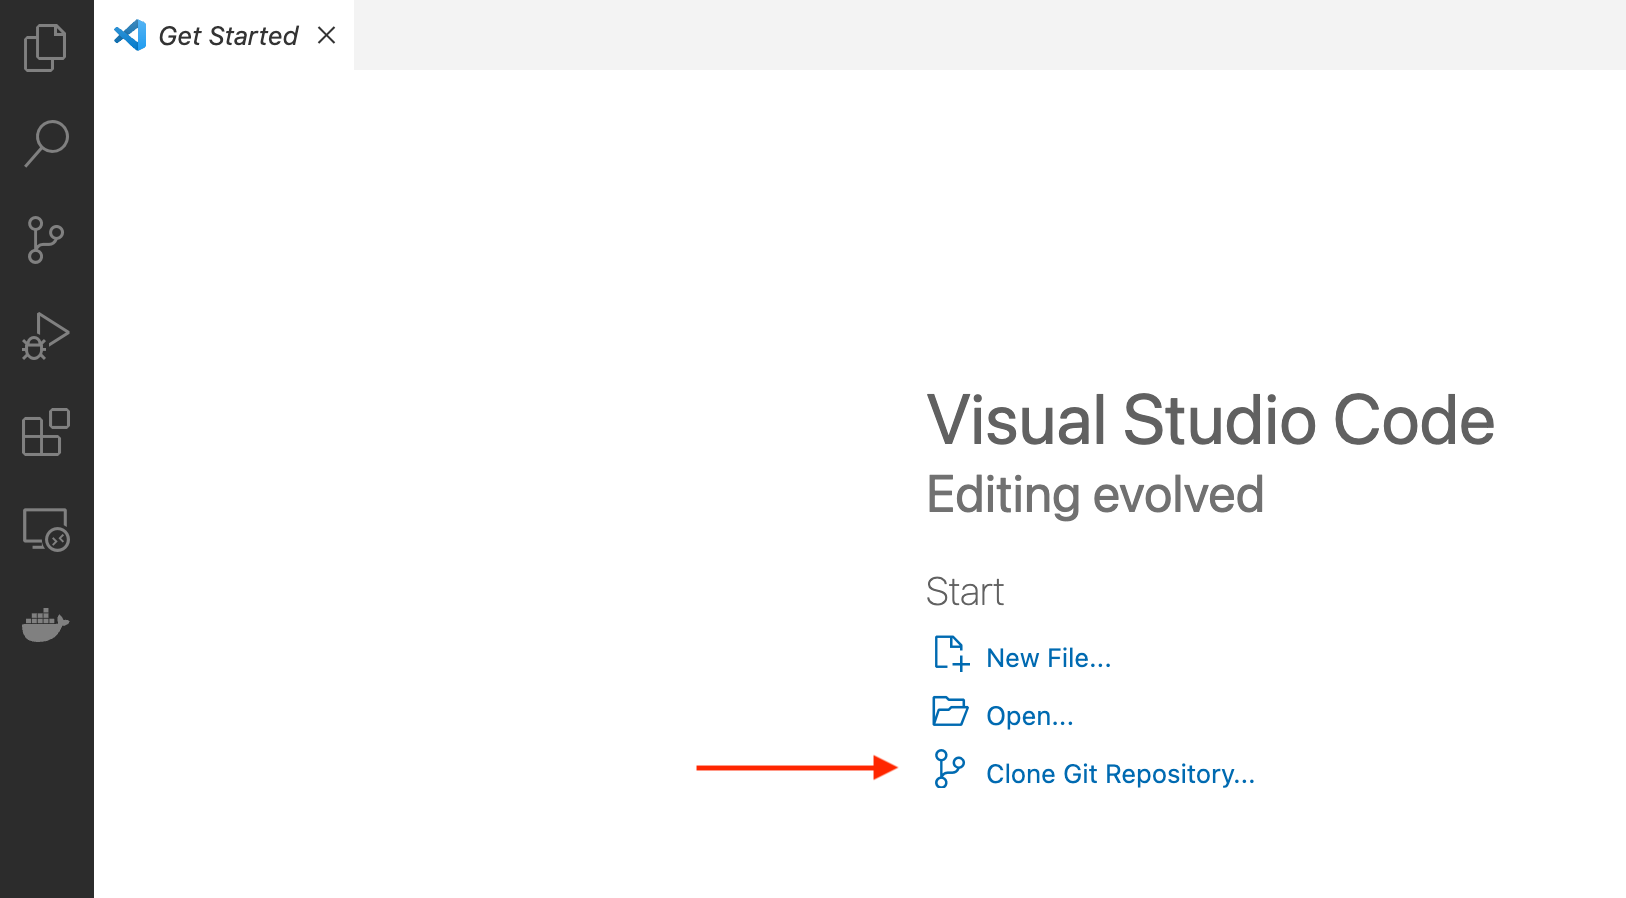The height and width of the screenshot is (898, 1626).
Task: Click the Open... link
Action: coord(1029,716)
